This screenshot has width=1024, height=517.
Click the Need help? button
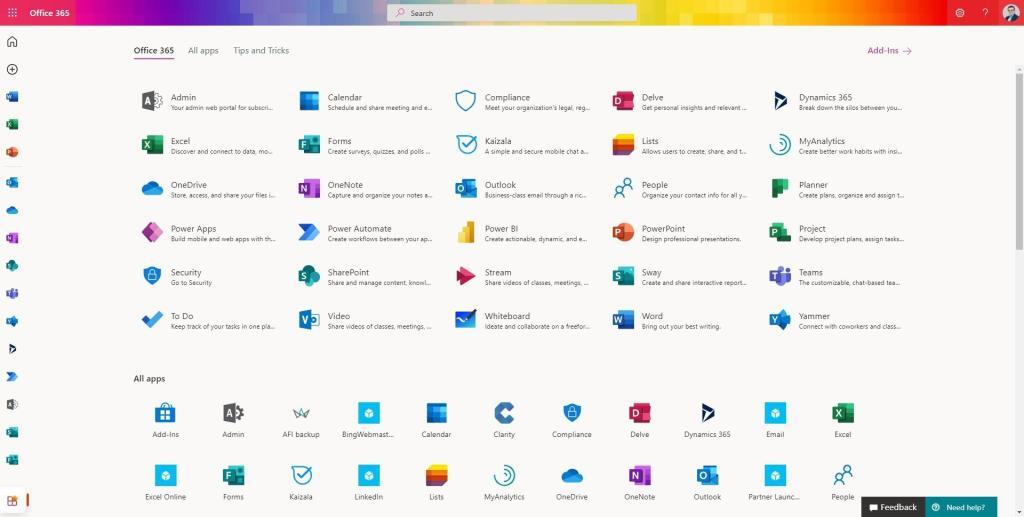tap(961, 507)
